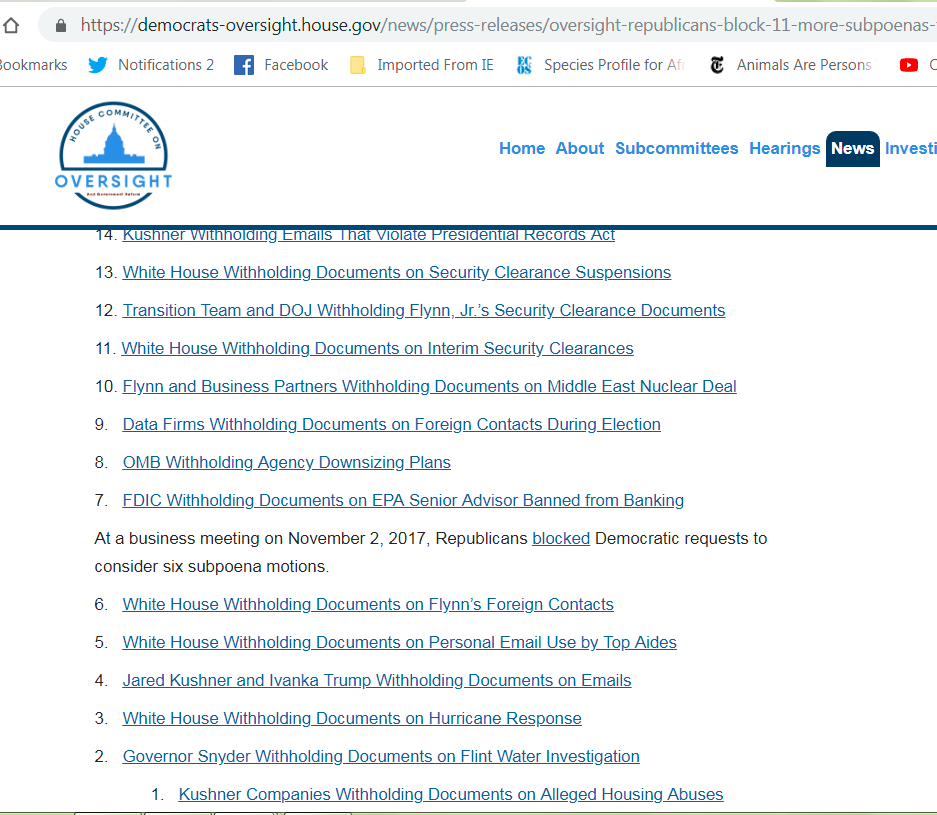Image resolution: width=937 pixels, height=815 pixels.
Task: Open FDIC EPA Senior Advisor link
Action: click(403, 500)
